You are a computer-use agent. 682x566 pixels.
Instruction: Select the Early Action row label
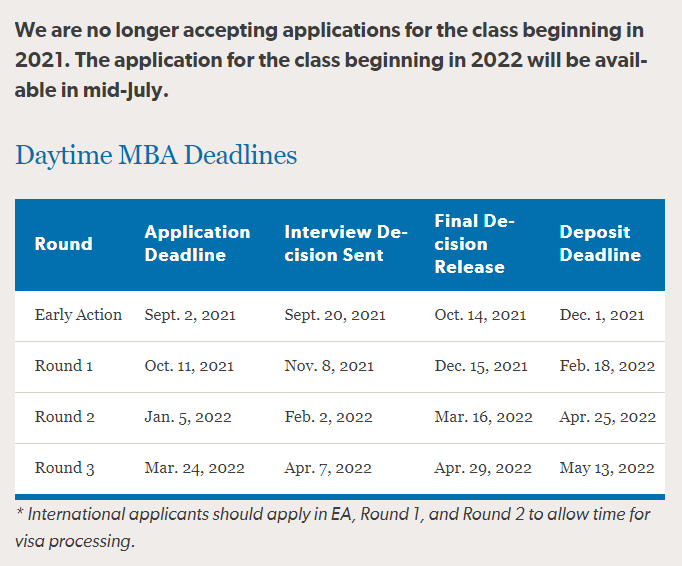78,315
